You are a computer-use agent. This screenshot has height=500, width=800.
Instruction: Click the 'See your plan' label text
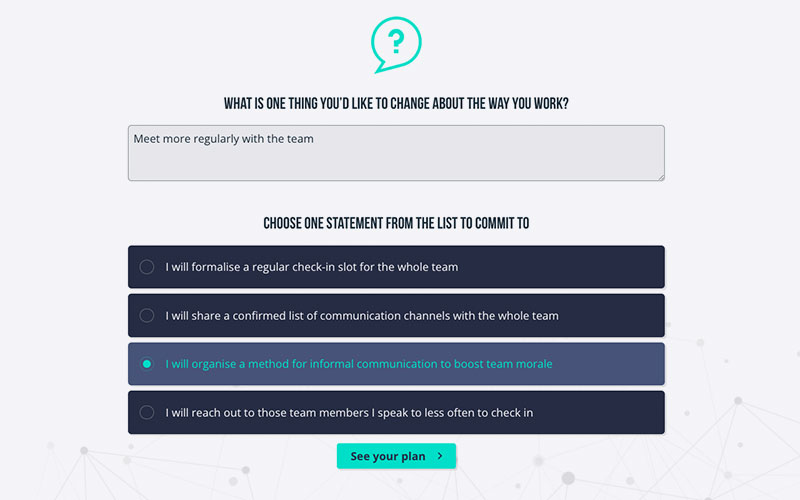click(388, 456)
